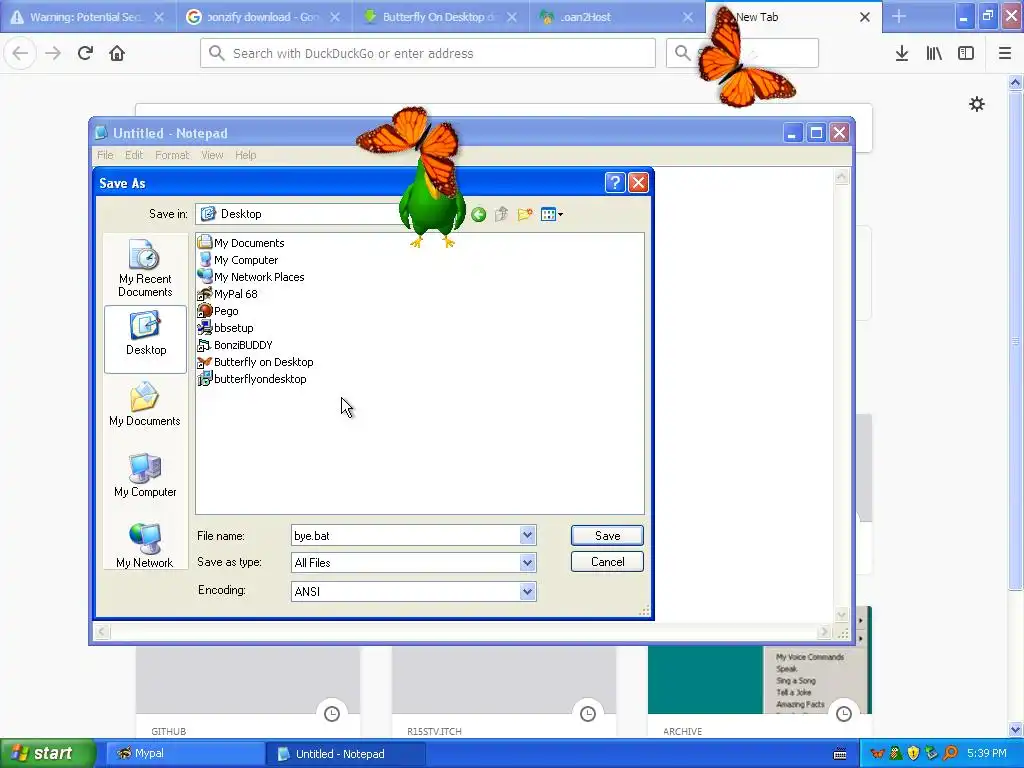Expand the File name dropdown arrow
The width and height of the screenshot is (1024, 768).
pyautogui.click(x=528, y=536)
